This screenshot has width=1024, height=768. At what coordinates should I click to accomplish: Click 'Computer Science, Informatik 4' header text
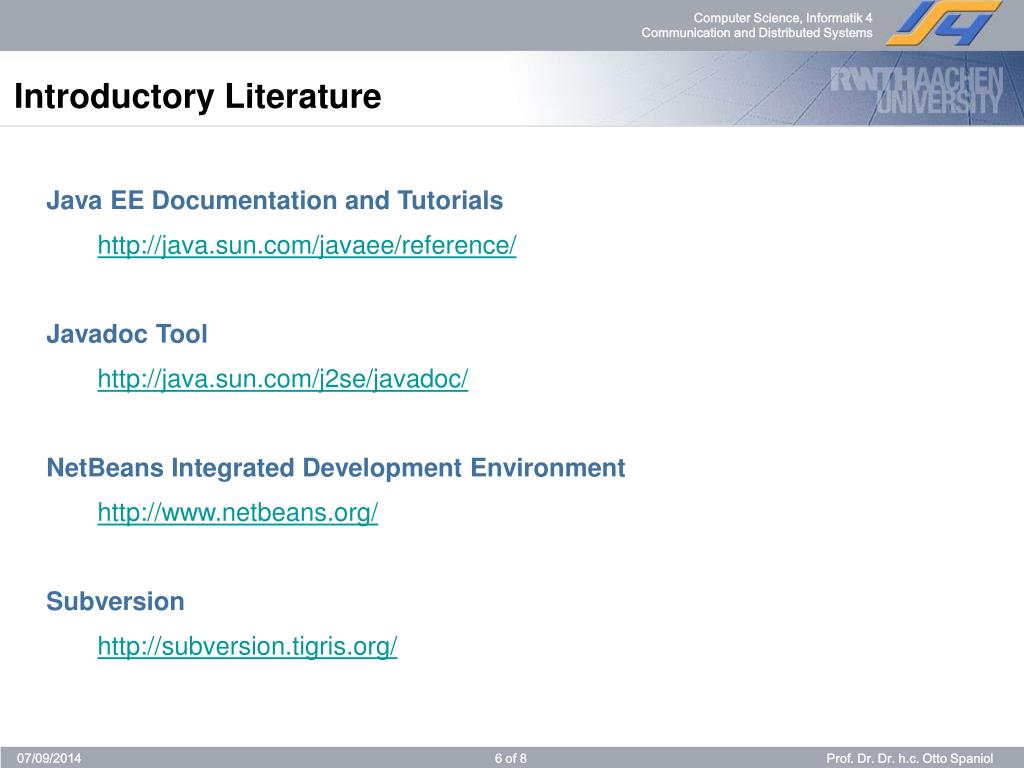[782, 18]
